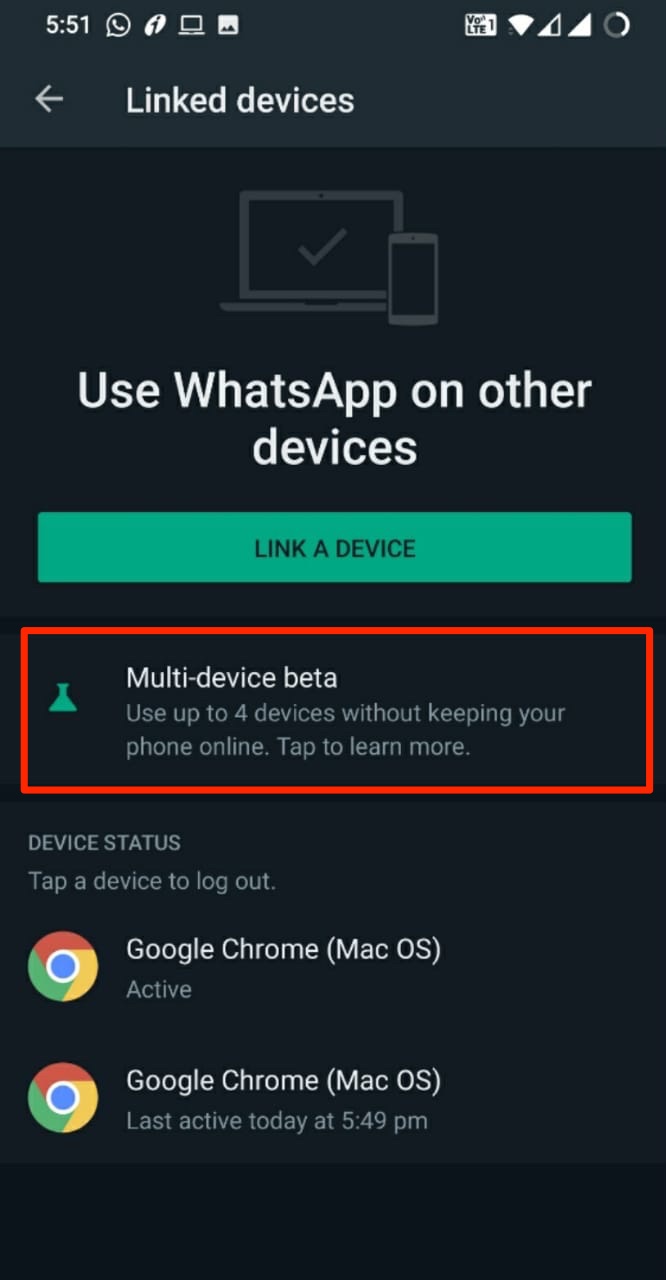Tap the Chrome icon of the 5:49 pm device
666x1280 pixels.
(x=63, y=1098)
